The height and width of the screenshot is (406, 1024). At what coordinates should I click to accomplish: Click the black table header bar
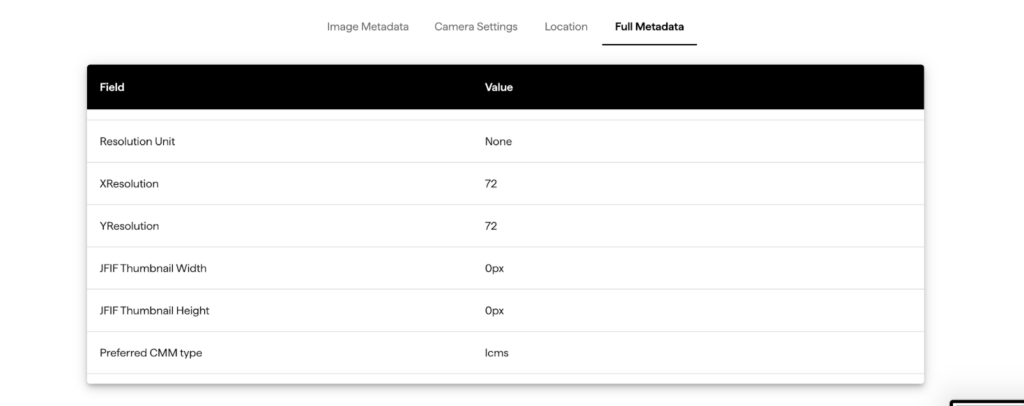[x=700, y=88]
